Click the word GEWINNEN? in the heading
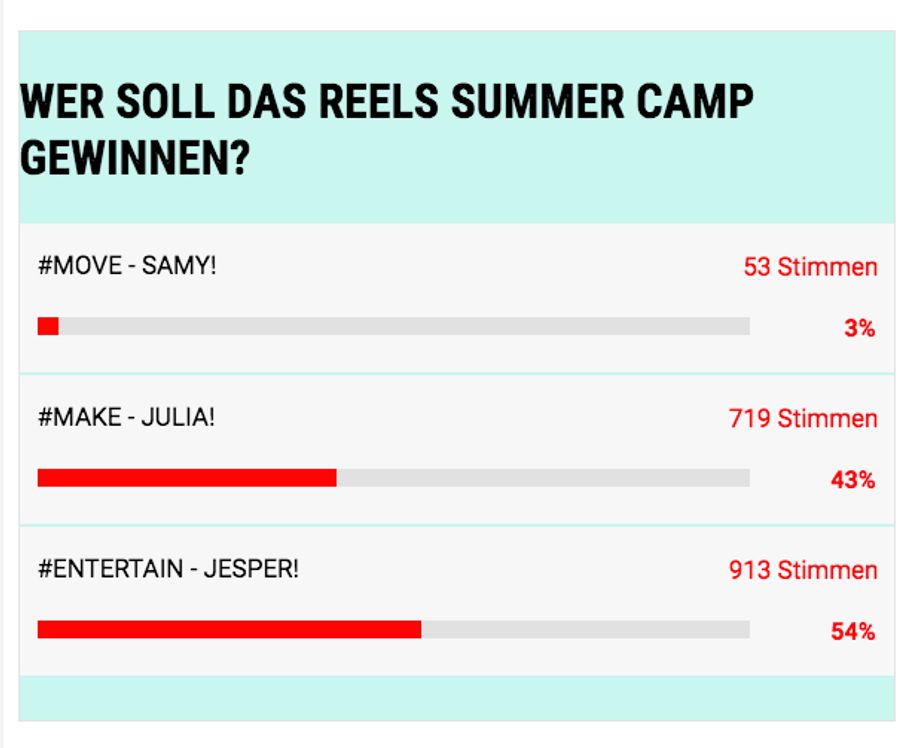The width and height of the screenshot is (910, 748). pyautogui.click(x=134, y=158)
